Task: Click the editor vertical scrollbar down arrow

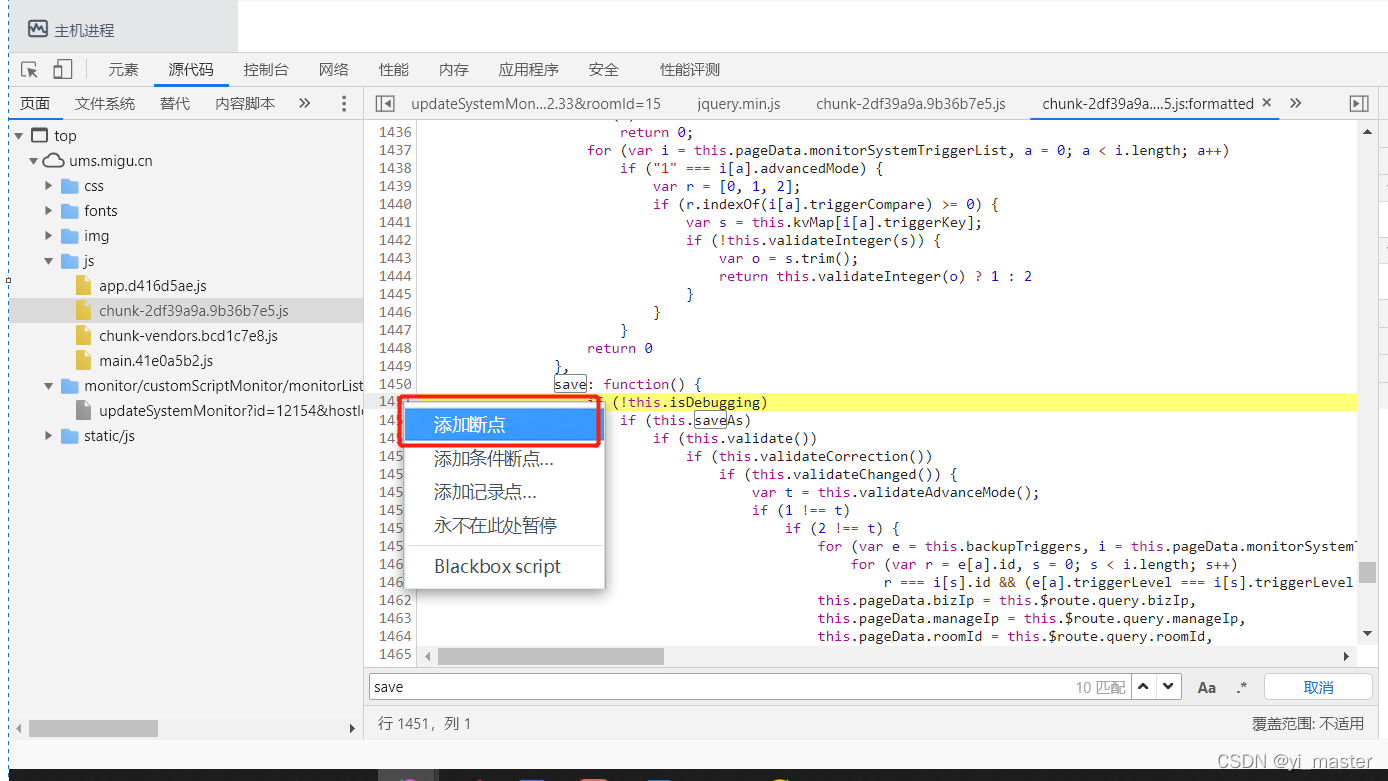Action: pos(1367,634)
